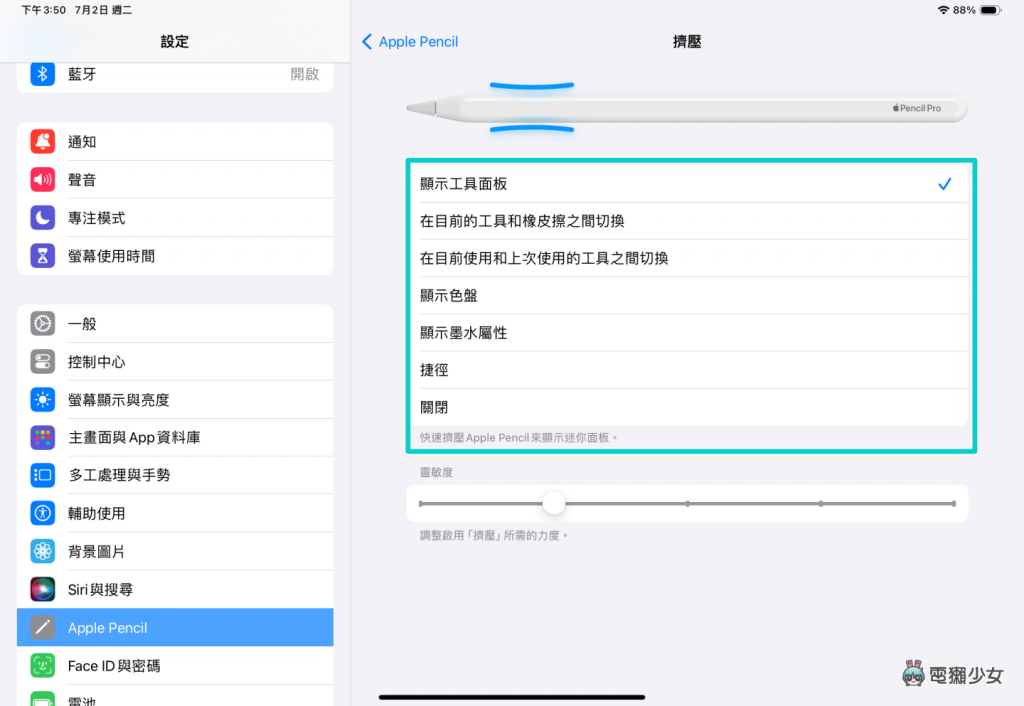Tap the home indicator bar at bottom
Viewport: 1024px width, 706px height.
(x=512, y=697)
